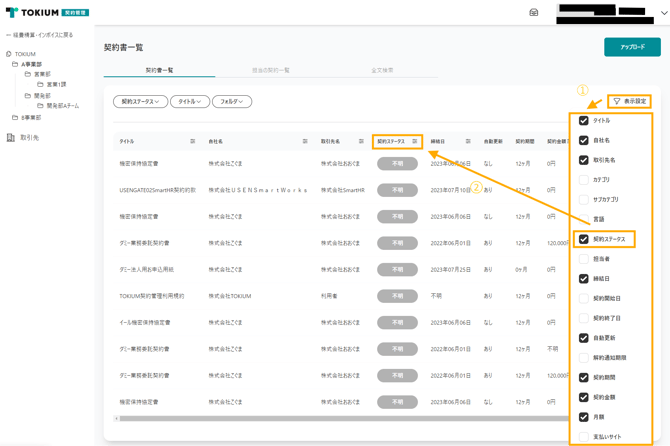670x446 pixels.
Task: Open the フォルダ filter dropdown
Action: tap(231, 102)
